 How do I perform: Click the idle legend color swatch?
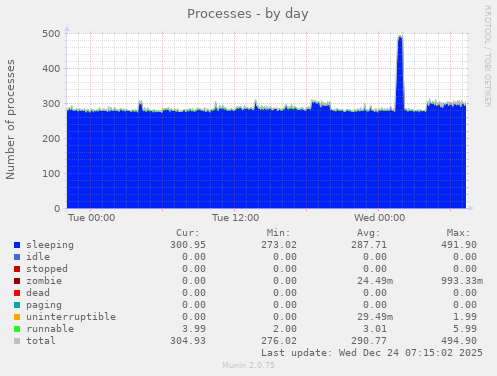[x=17, y=257]
